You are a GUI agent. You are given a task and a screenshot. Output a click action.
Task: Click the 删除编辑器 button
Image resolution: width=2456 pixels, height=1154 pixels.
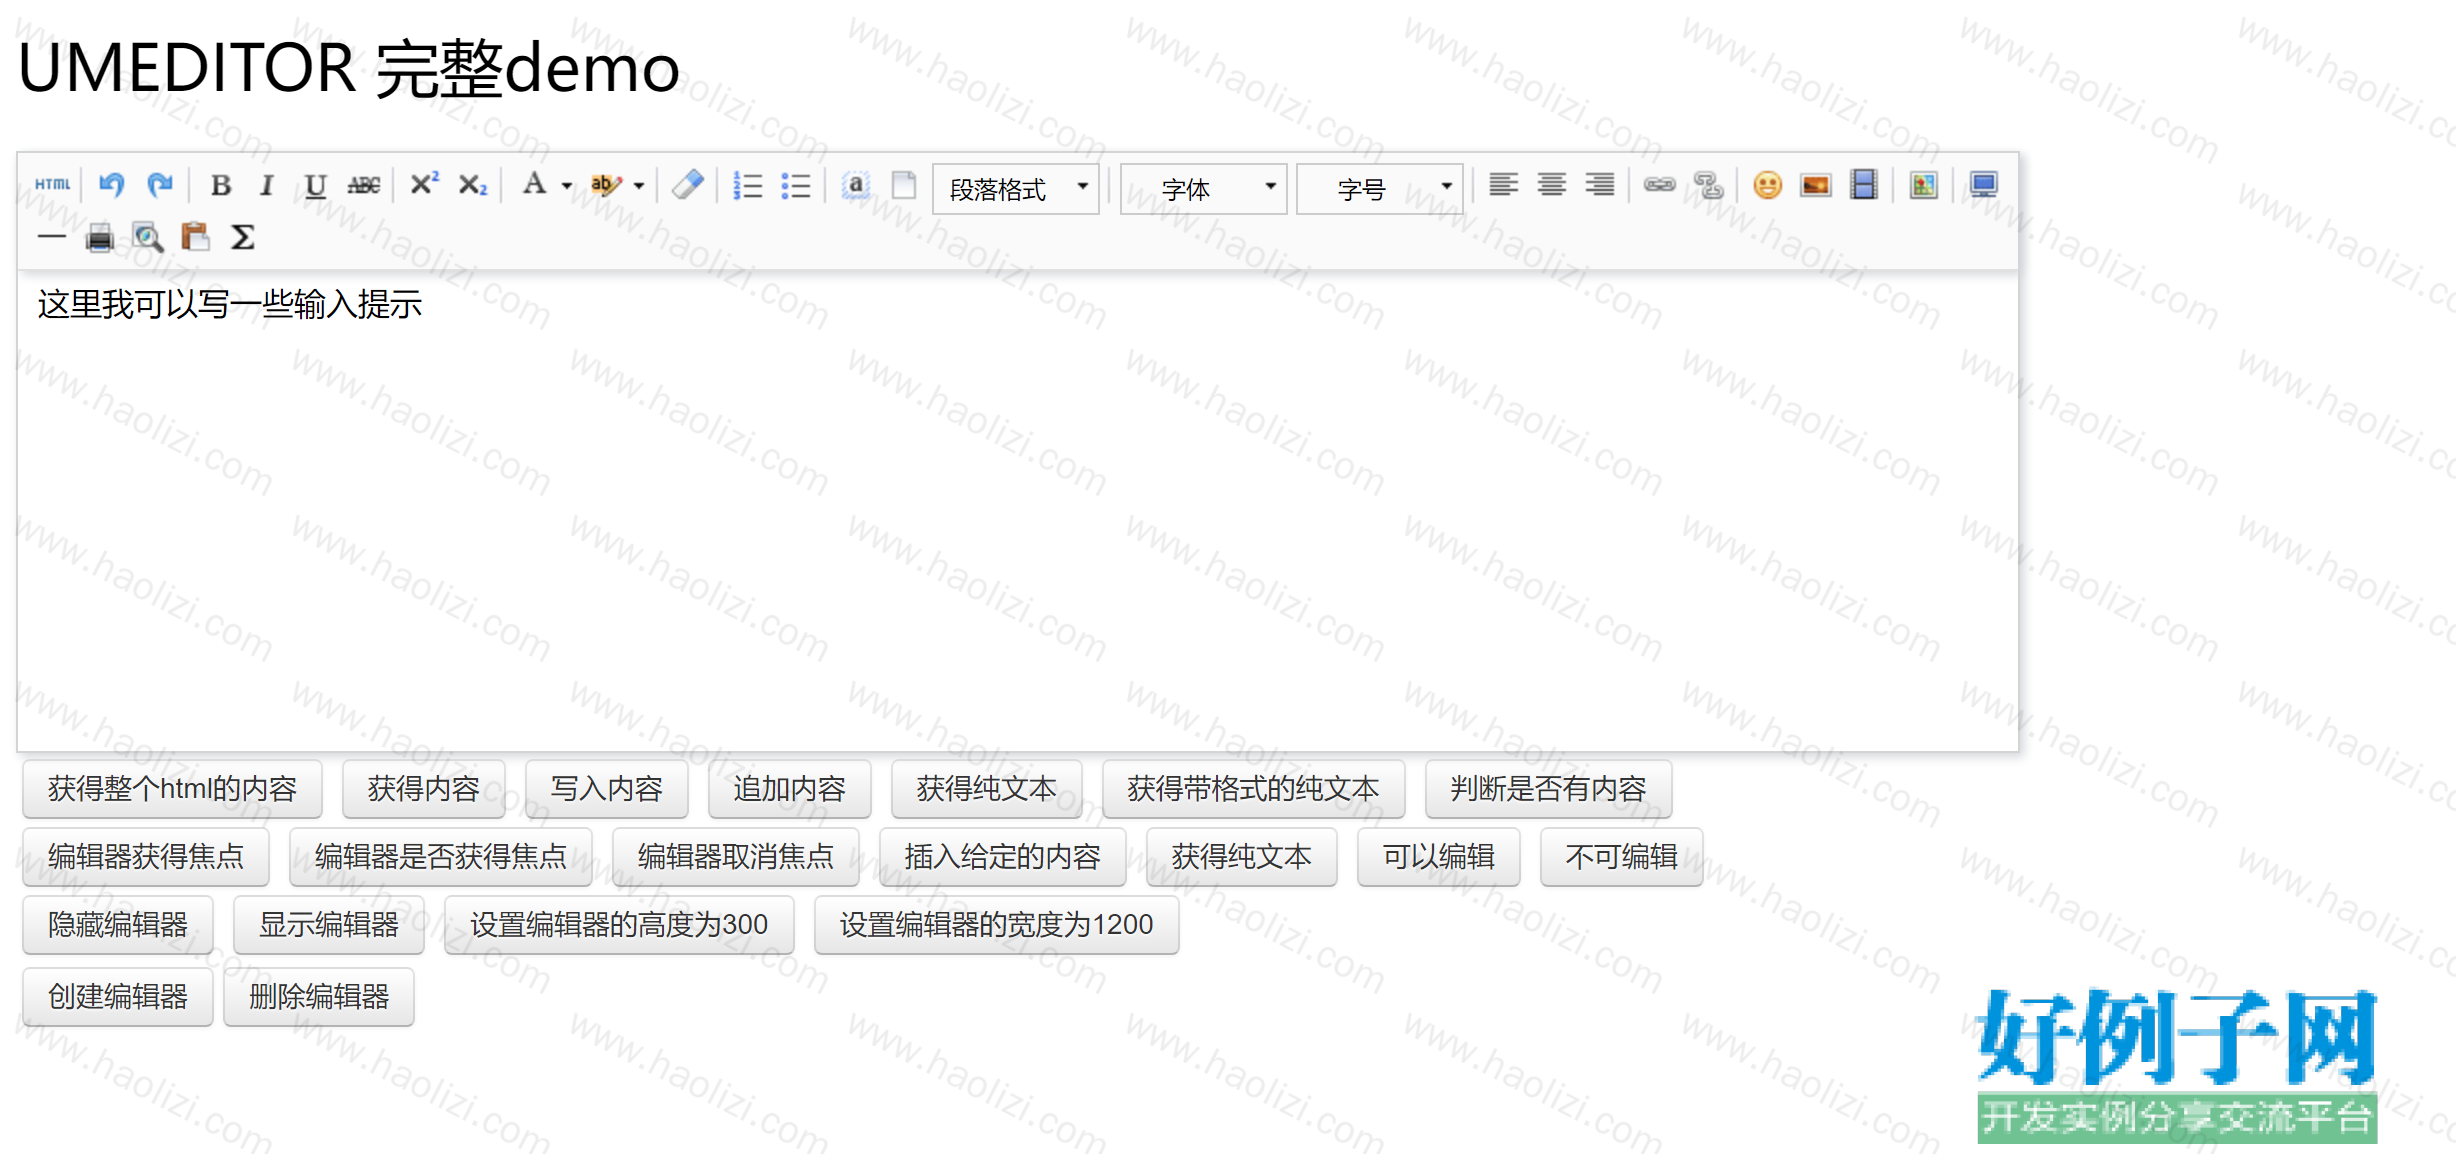pyautogui.click(x=318, y=997)
